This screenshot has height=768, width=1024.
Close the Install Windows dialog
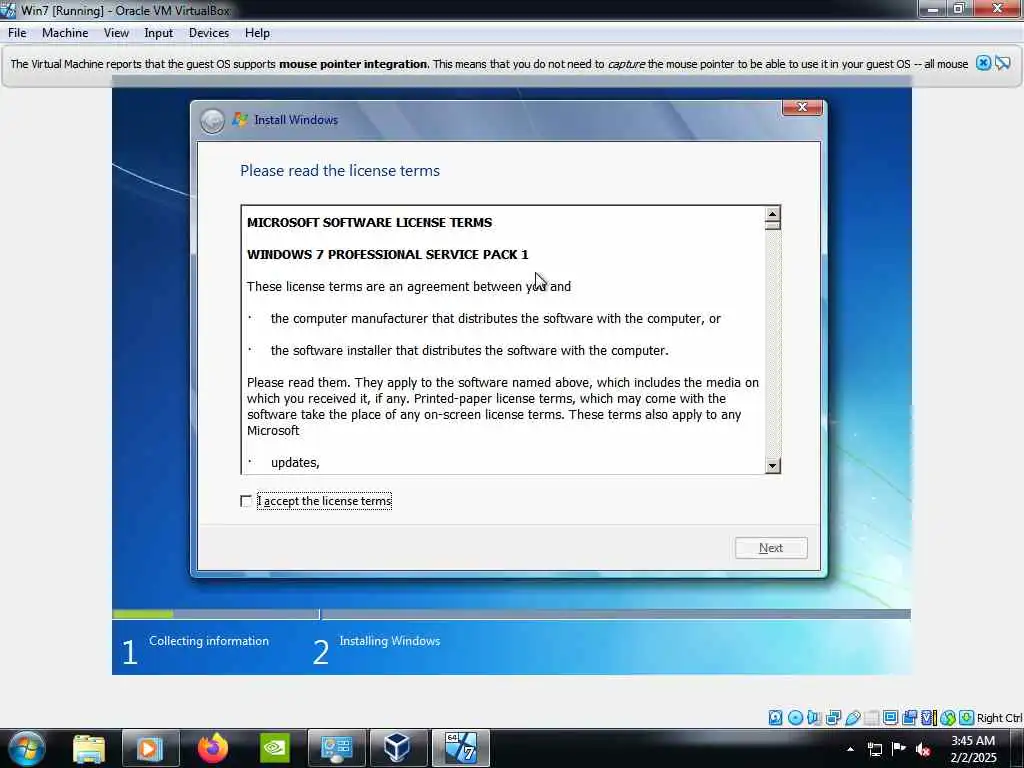[803, 108]
